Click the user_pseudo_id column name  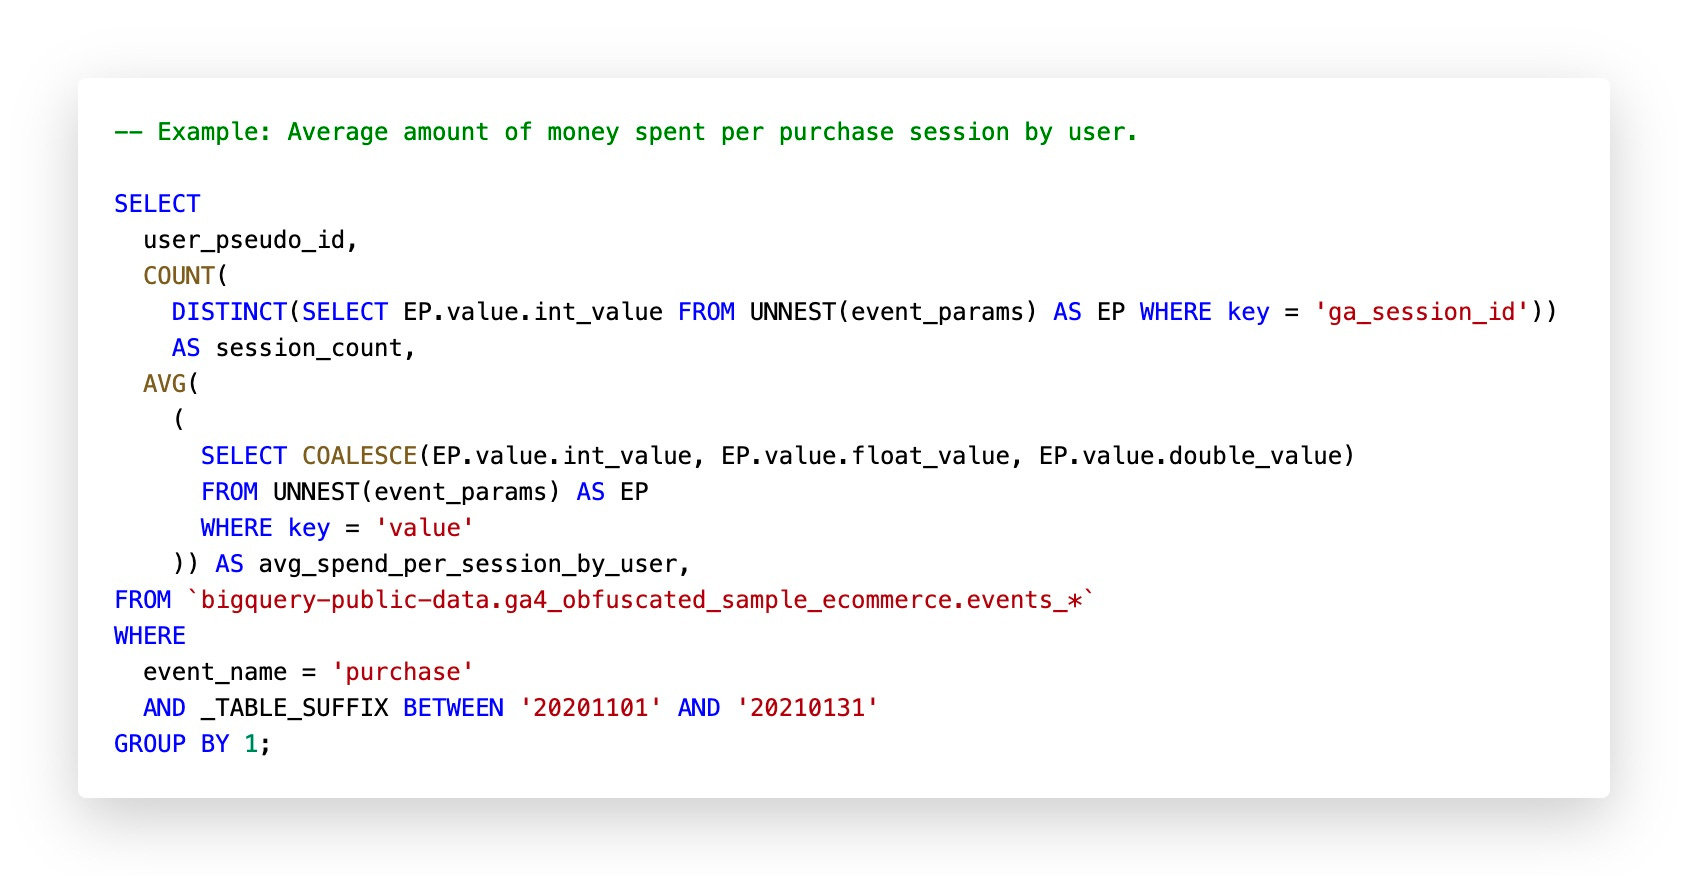pos(244,240)
